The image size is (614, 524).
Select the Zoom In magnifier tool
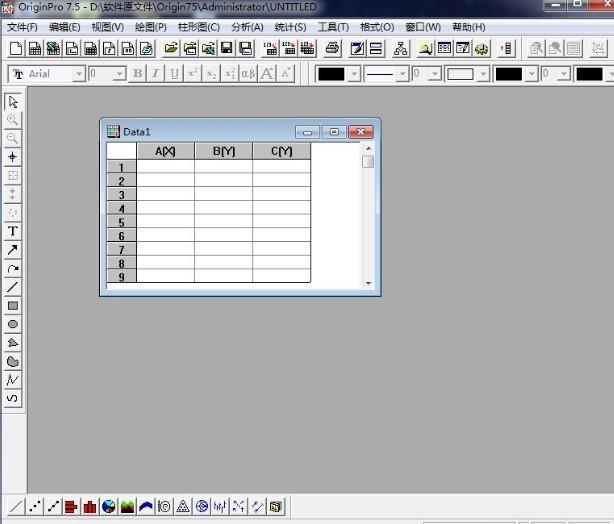coord(13,120)
